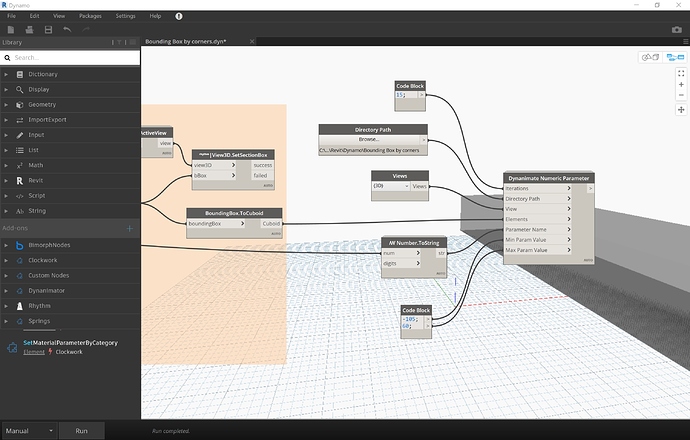This screenshot has height=440, width=690.
Task: Click the Display magnifier category icon
Action: pyautogui.click(x=19, y=89)
